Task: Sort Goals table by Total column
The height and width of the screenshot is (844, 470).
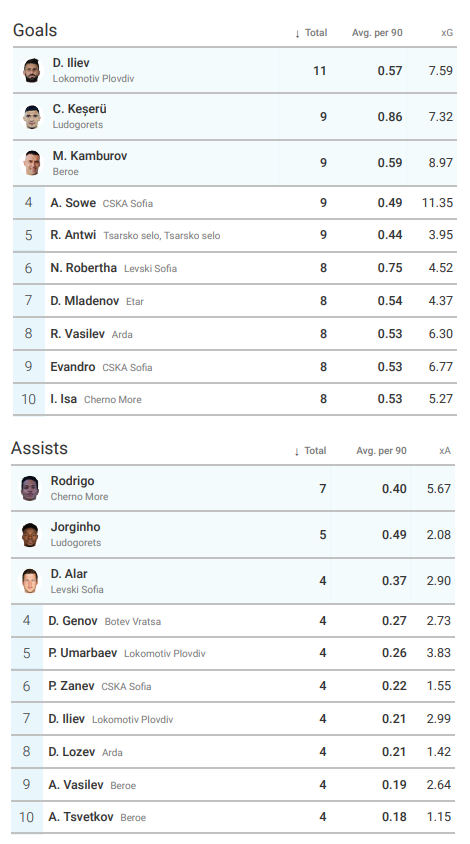Action: (311, 33)
